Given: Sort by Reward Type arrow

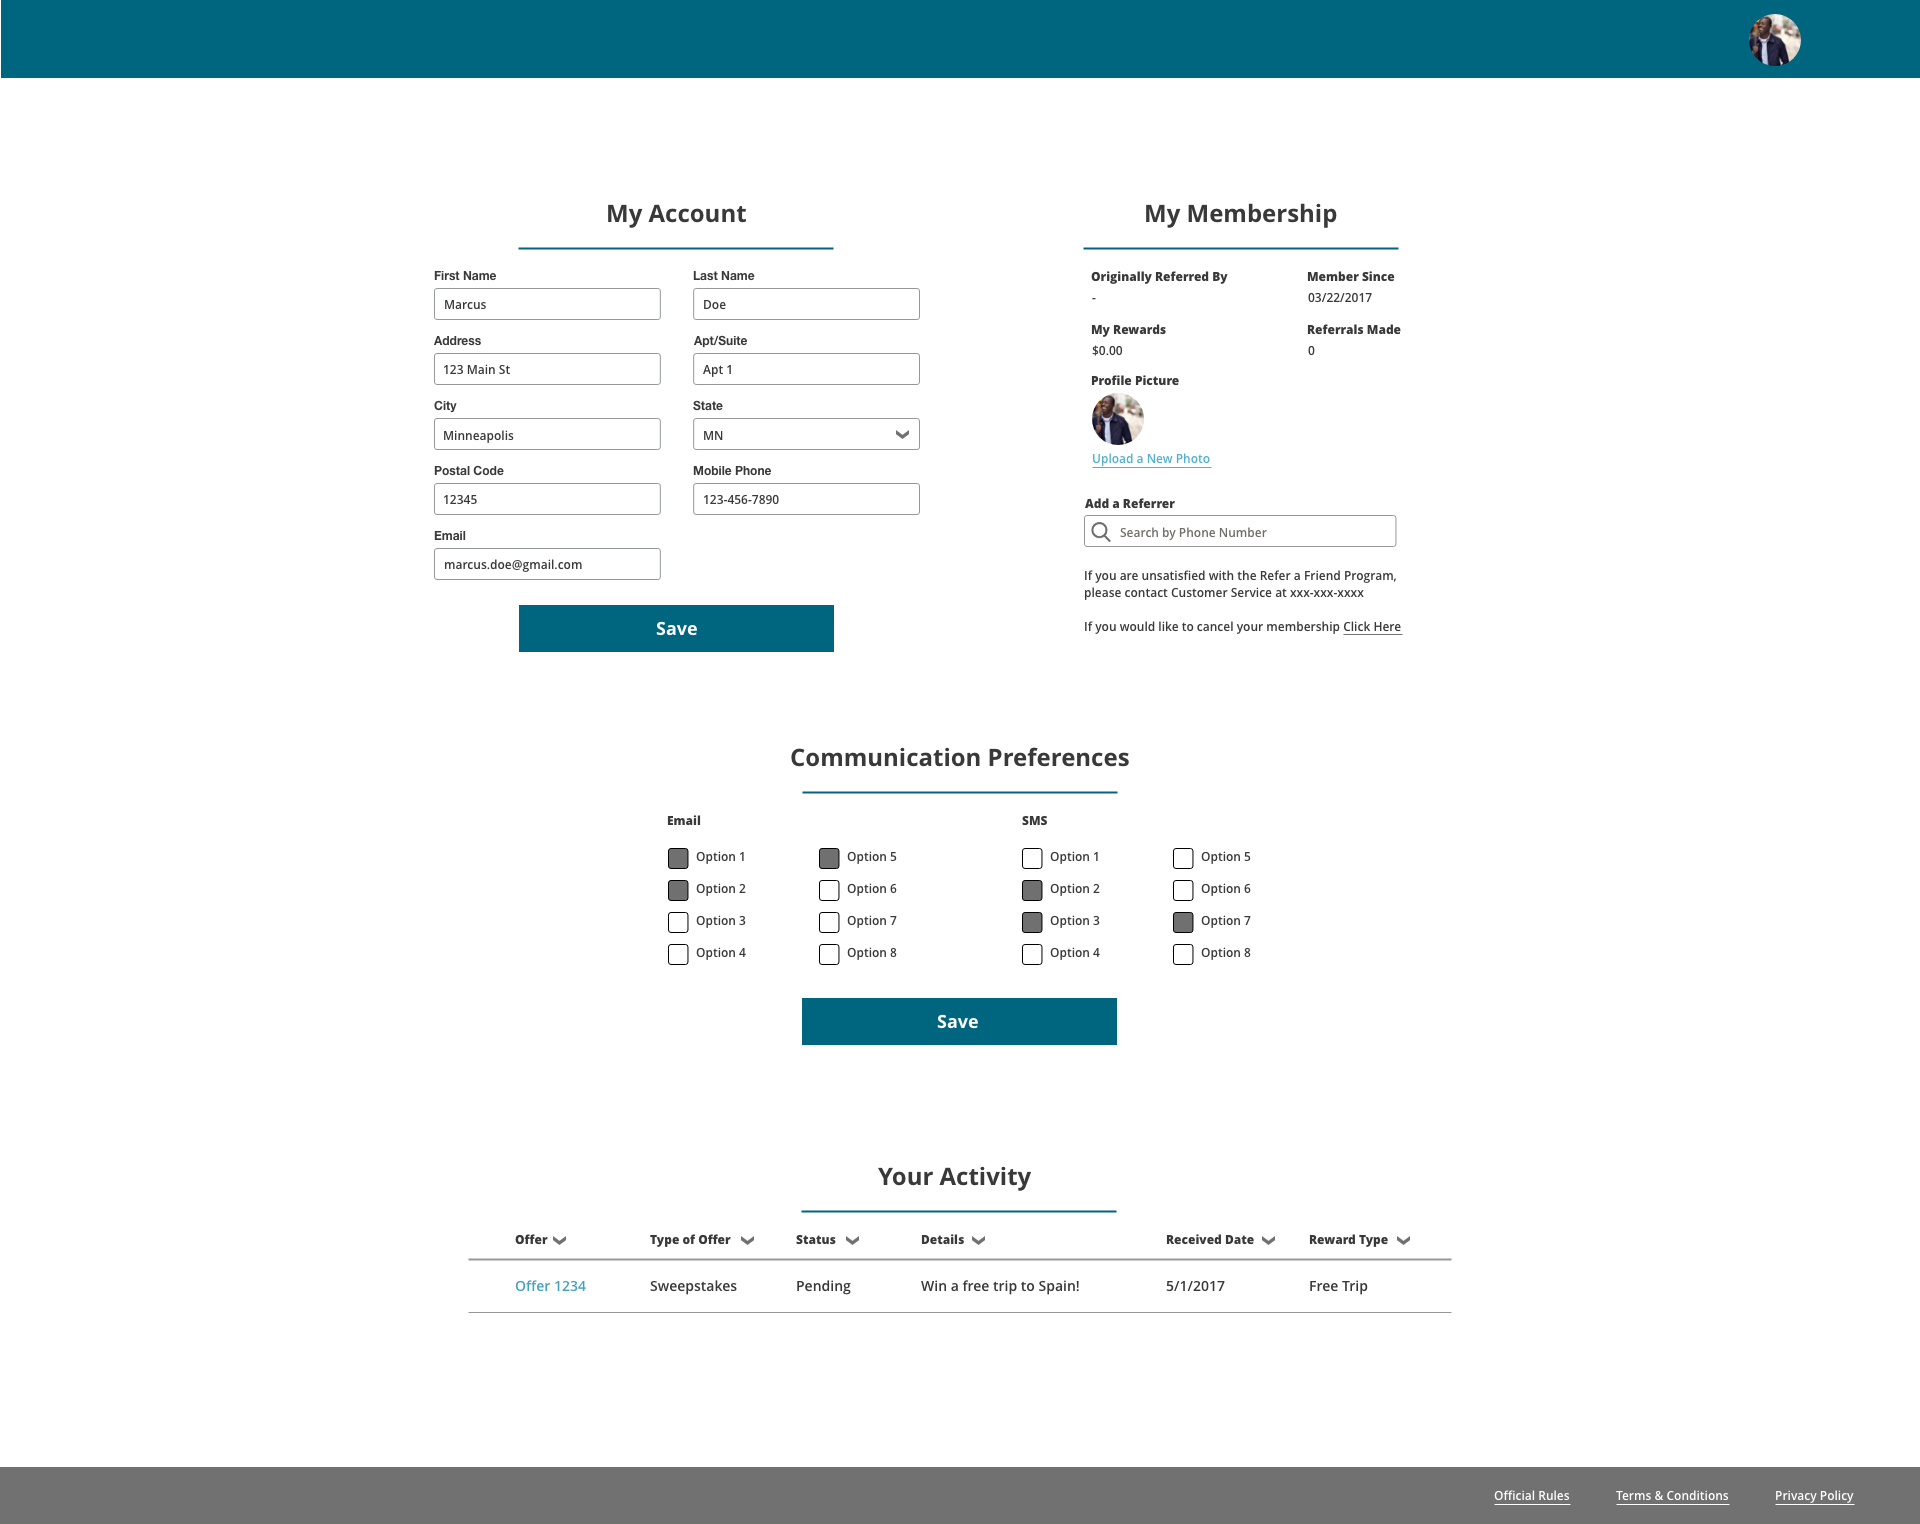Looking at the screenshot, I should coord(1403,1240).
